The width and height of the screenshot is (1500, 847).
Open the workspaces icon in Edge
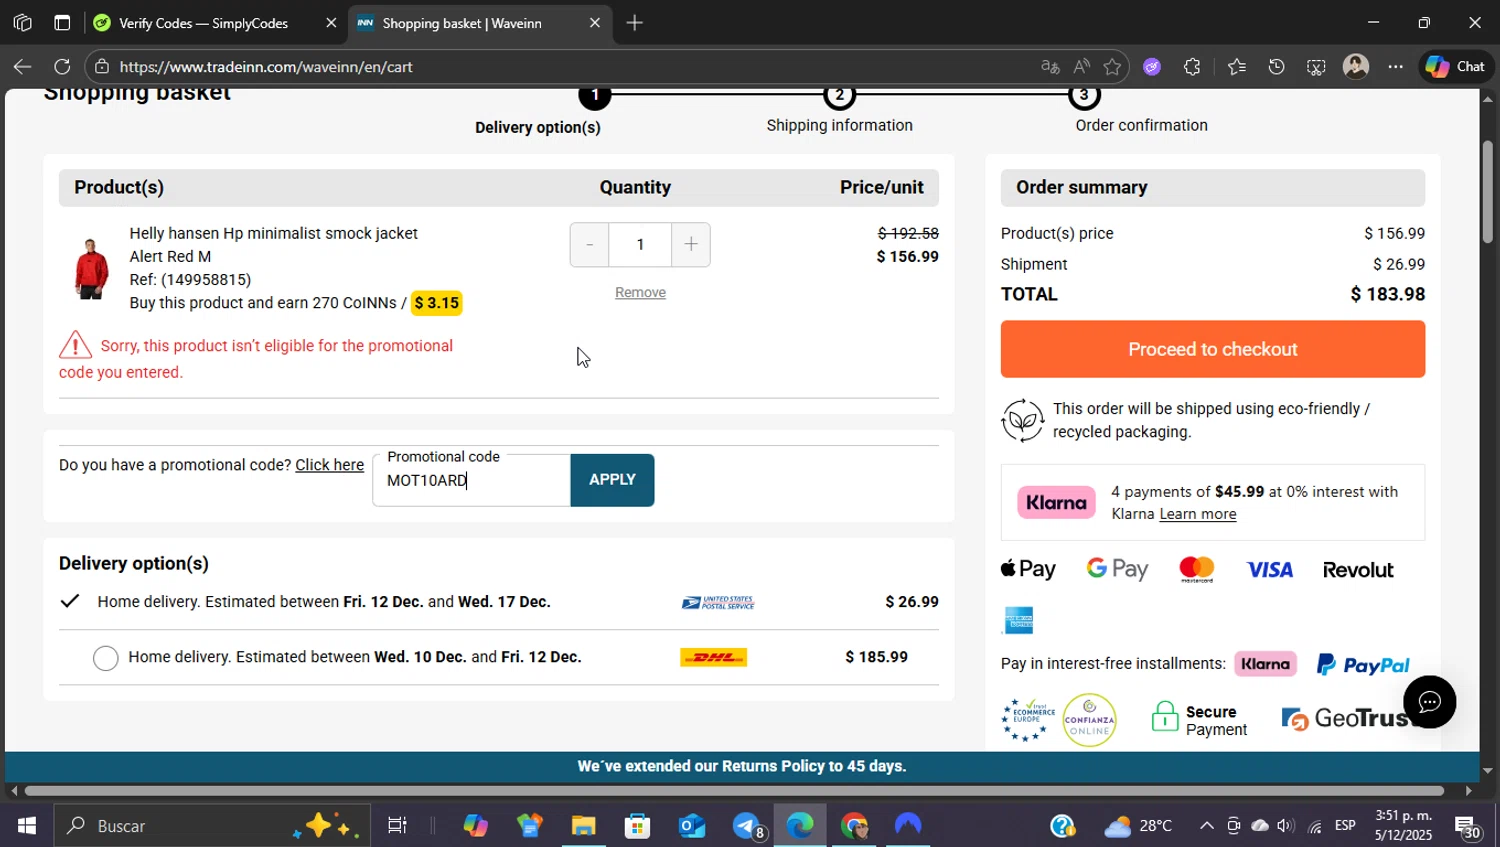tap(22, 22)
